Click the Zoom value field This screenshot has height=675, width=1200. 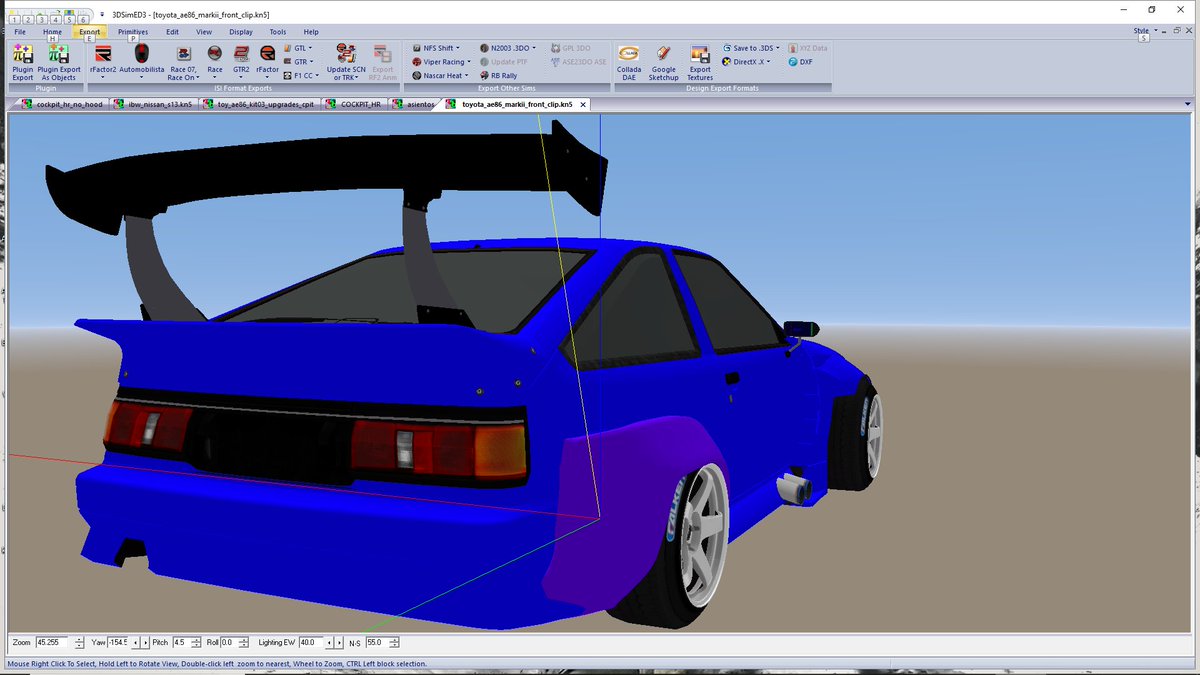[51, 642]
